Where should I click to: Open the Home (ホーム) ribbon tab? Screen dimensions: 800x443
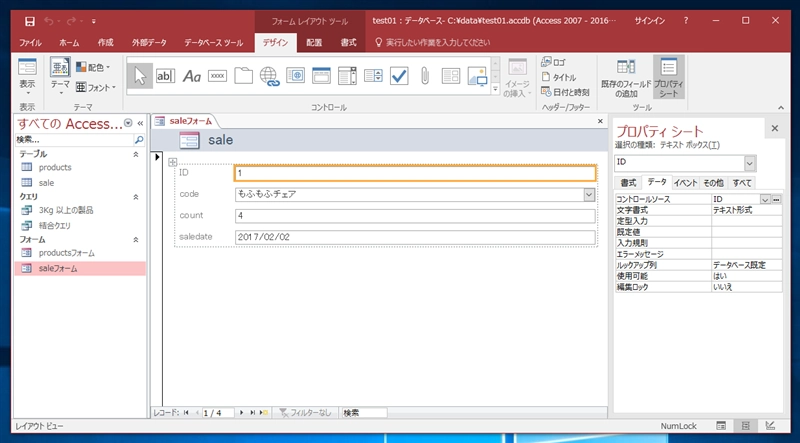(x=69, y=43)
